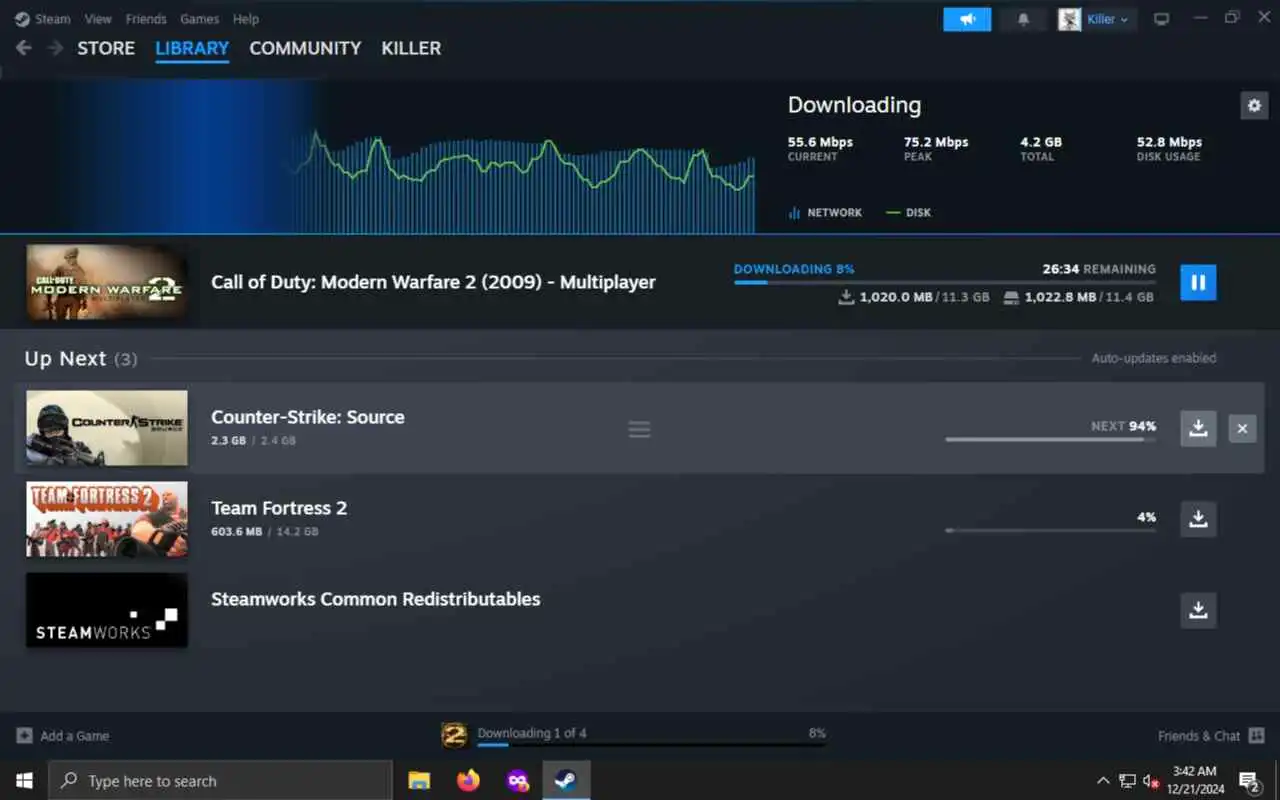The image size is (1280, 800).
Task: Open download settings gear icon
Action: coord(1254,105)
